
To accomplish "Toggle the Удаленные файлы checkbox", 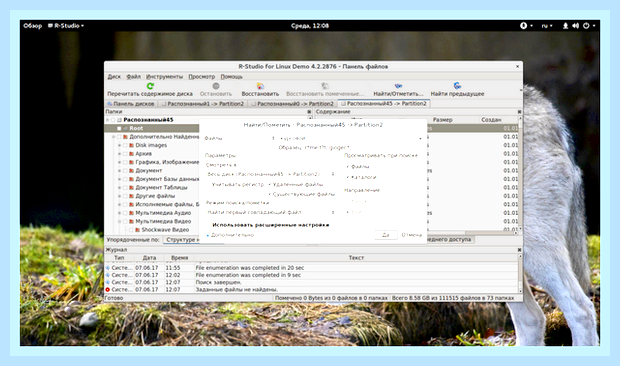I will click(270, 185).
